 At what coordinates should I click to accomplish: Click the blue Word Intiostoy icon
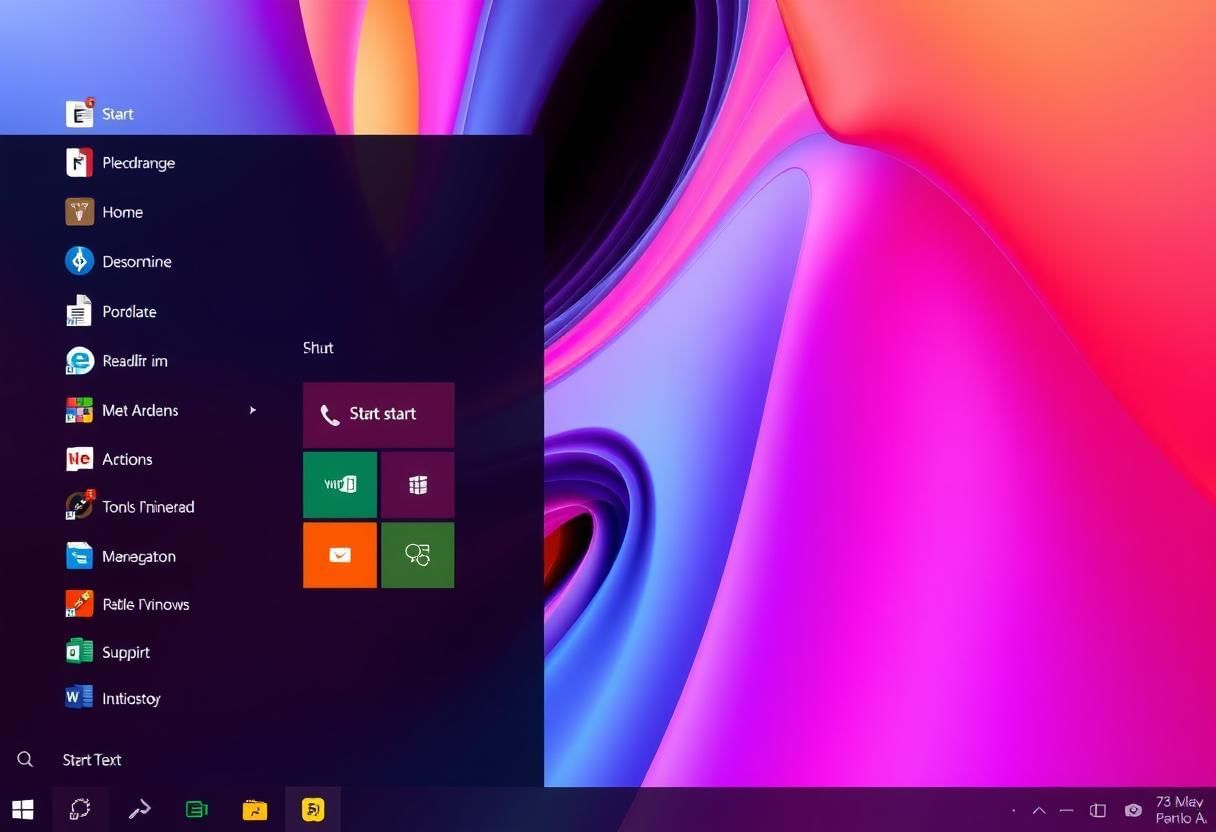[79, 698]
